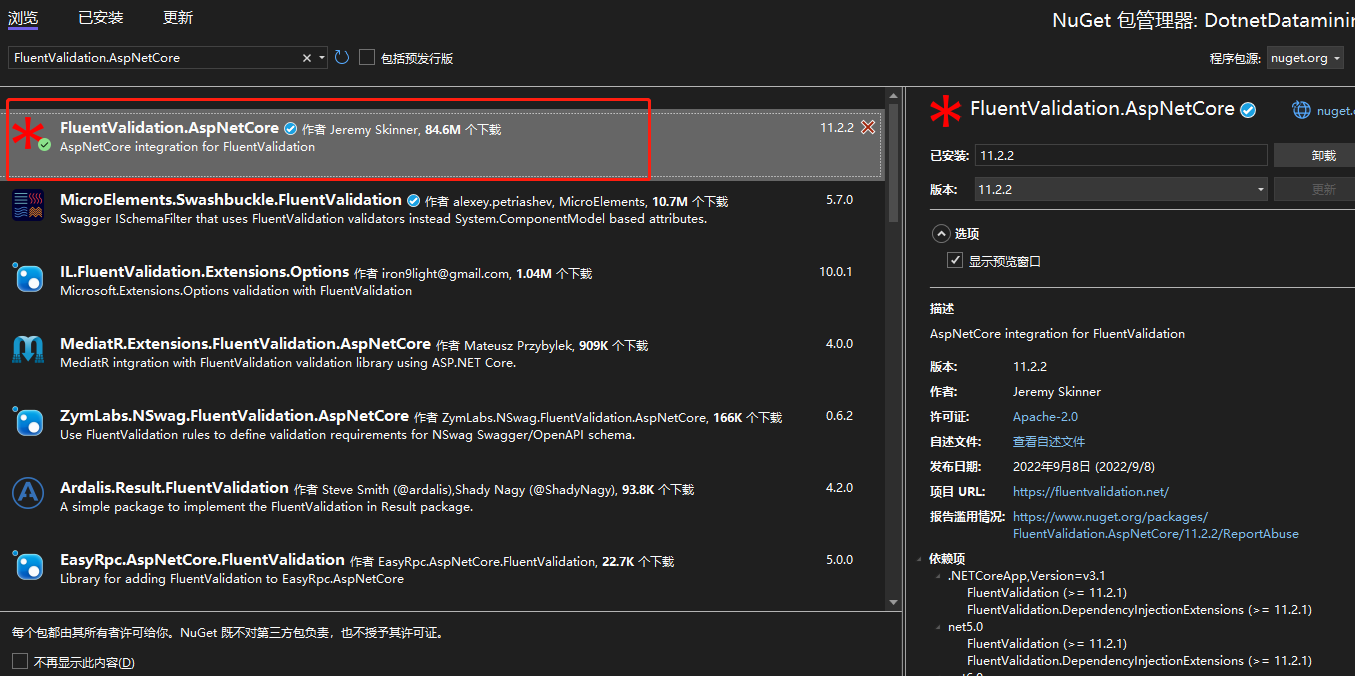The height and width of the screenshot is (676, 1355).
Task: Collapse the net5.0 dependency node
Action: (938, 627)
